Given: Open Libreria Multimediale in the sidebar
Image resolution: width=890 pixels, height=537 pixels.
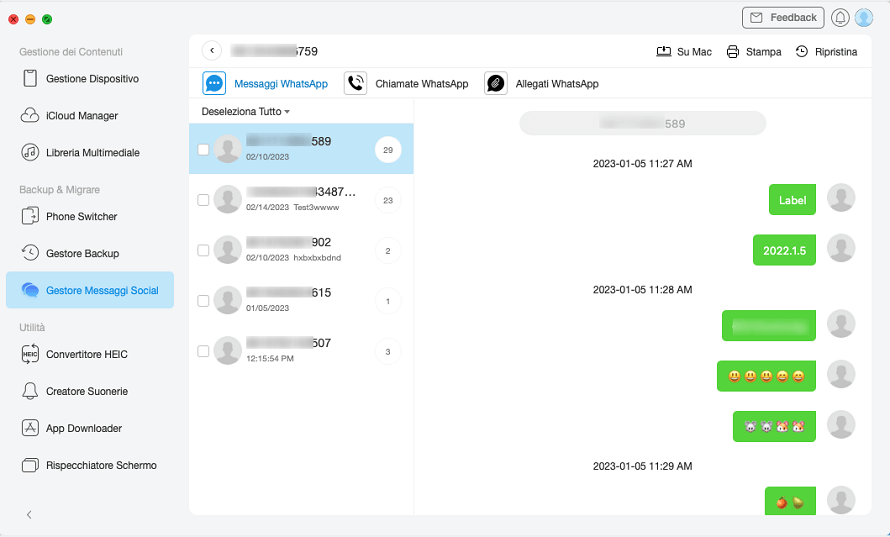Looking at the screenshot, I should pyautogui.click(x=92, y=153).
